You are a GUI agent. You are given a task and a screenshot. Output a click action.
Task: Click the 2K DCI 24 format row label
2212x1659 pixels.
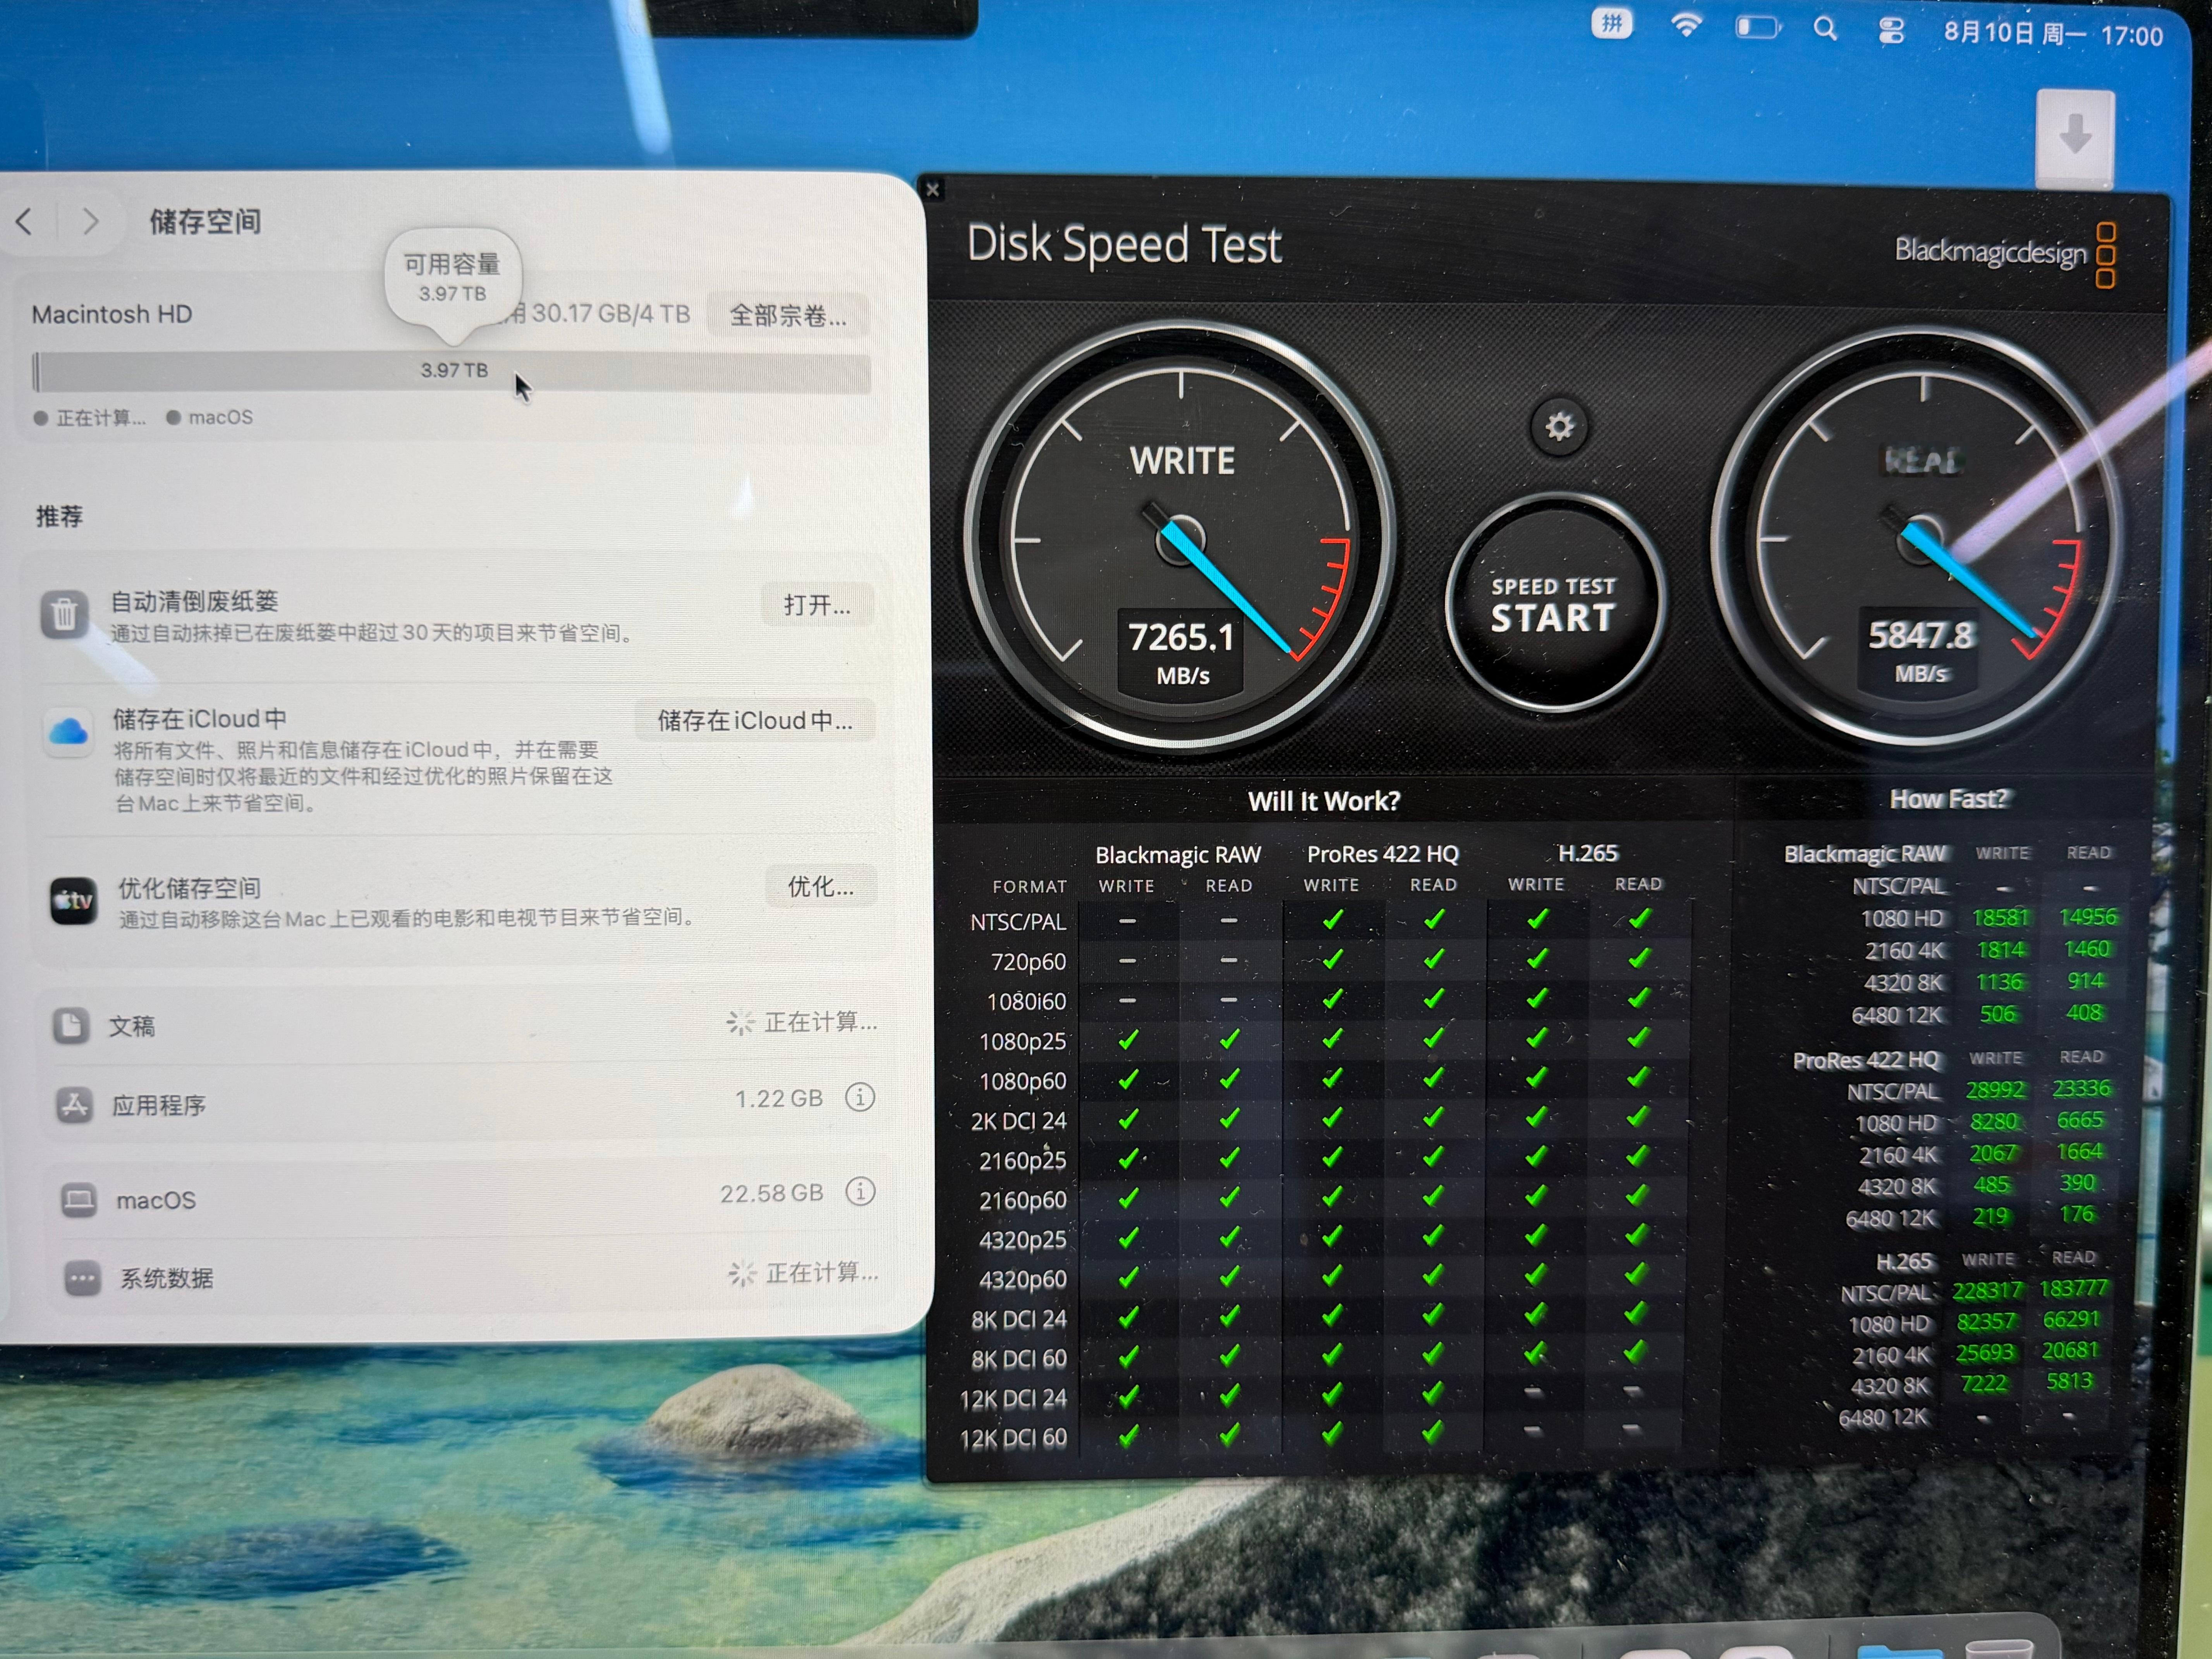point(1018,1121)
